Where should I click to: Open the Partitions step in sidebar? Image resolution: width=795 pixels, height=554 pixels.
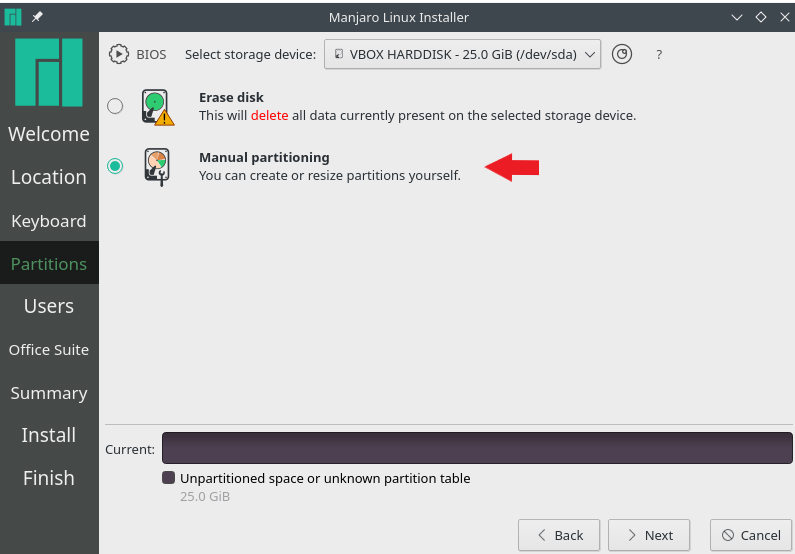49,264
